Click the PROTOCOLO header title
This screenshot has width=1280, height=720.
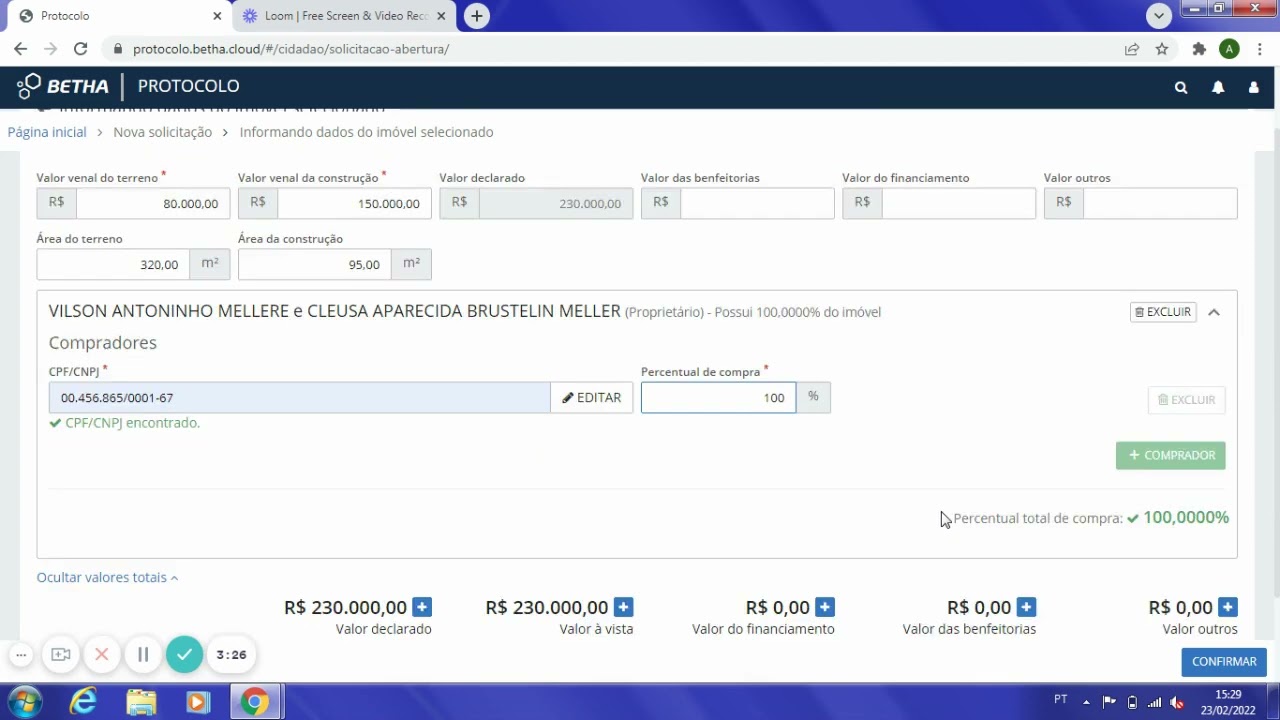click(188, 86)
